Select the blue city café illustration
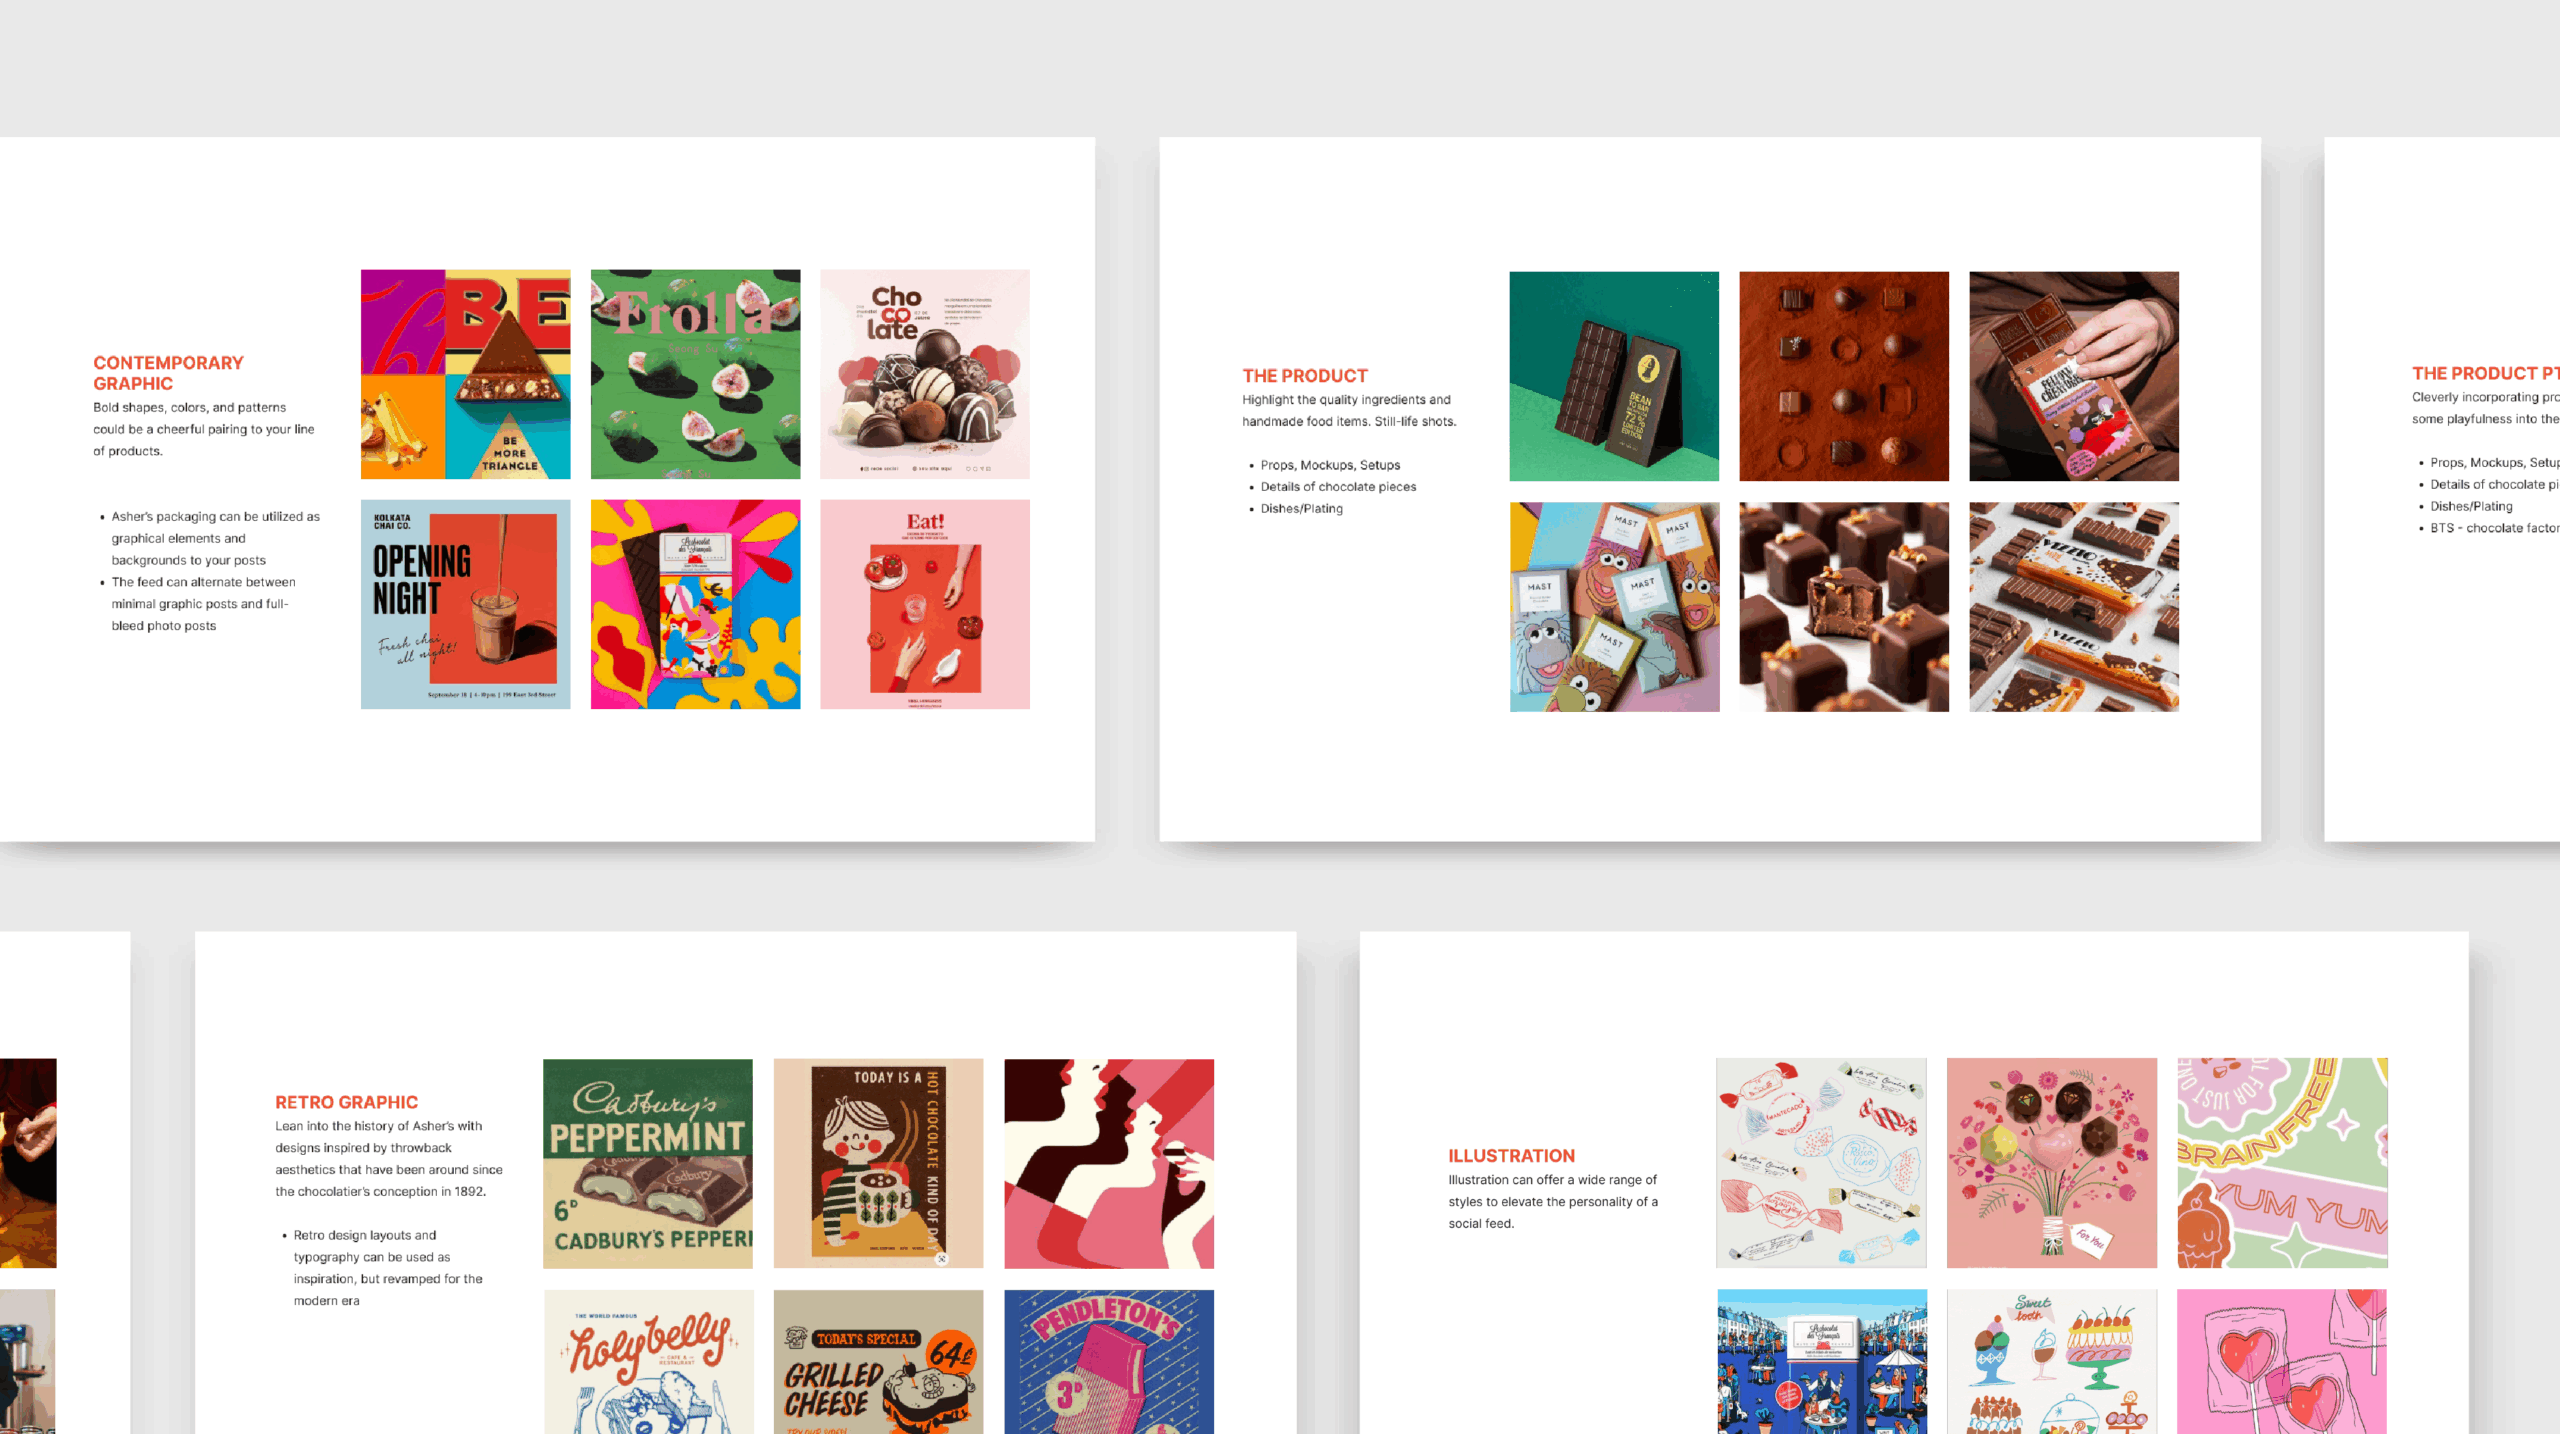Image resolution: width=2560 pixels, height=1434 pixels. point(1821,1362)
